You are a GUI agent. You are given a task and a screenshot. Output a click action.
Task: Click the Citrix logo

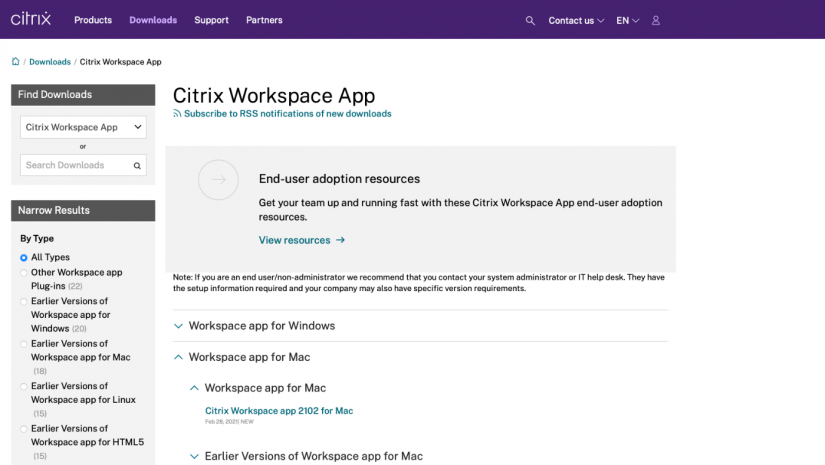(31, 19)
